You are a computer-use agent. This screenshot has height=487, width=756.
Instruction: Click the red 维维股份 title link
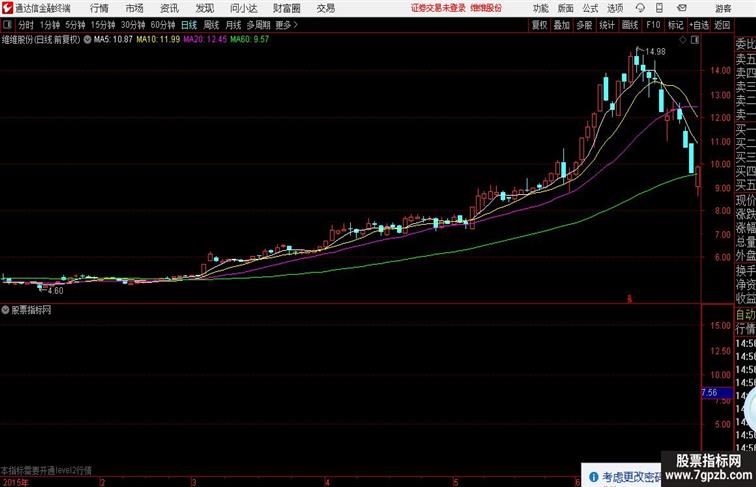[x=486, y=8]
